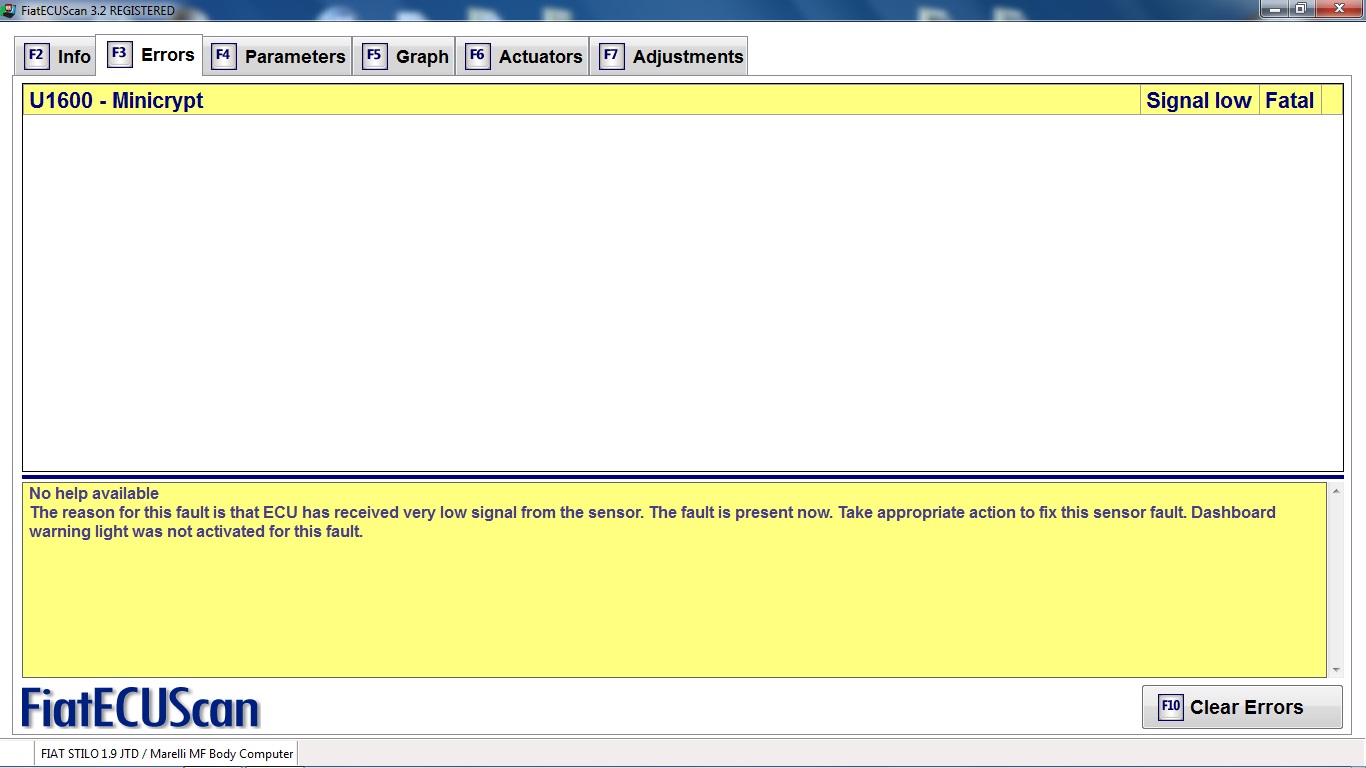
Task: Click the F7 key icon on Adjustments tab
Action: 611,56
